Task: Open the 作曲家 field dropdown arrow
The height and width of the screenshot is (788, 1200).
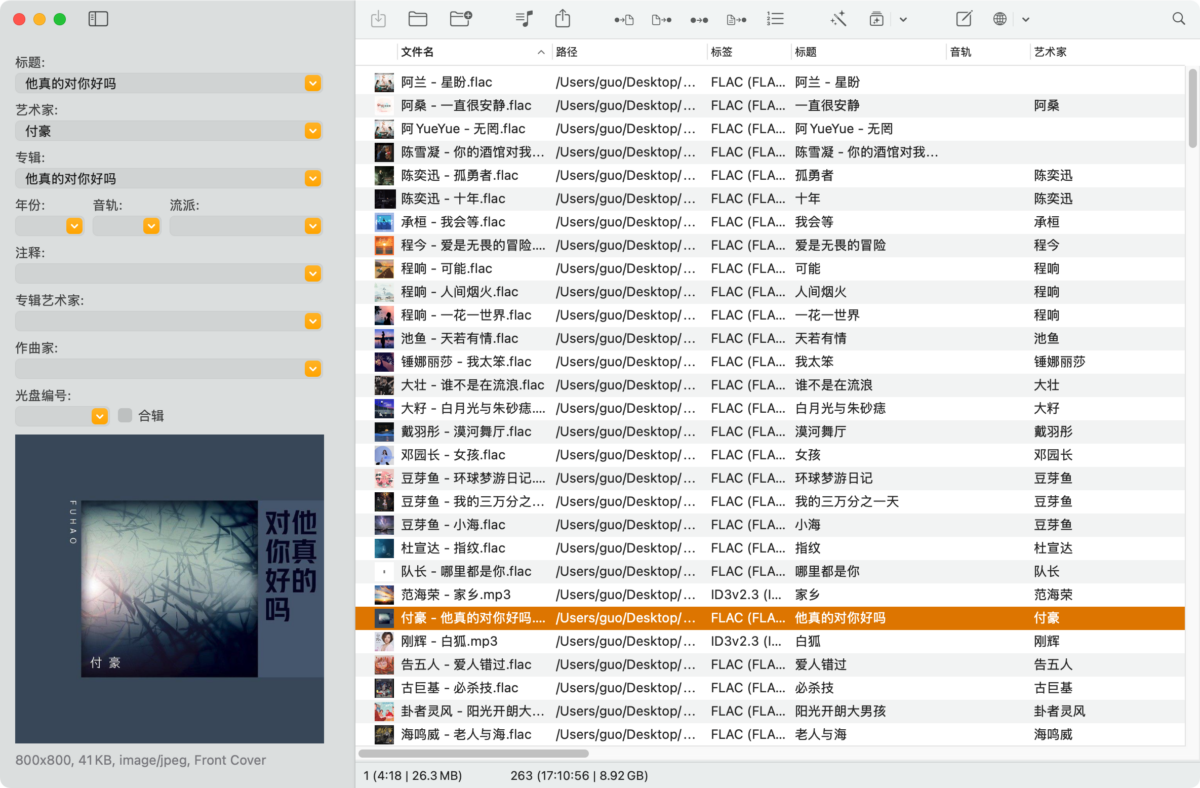Action: 313,368
